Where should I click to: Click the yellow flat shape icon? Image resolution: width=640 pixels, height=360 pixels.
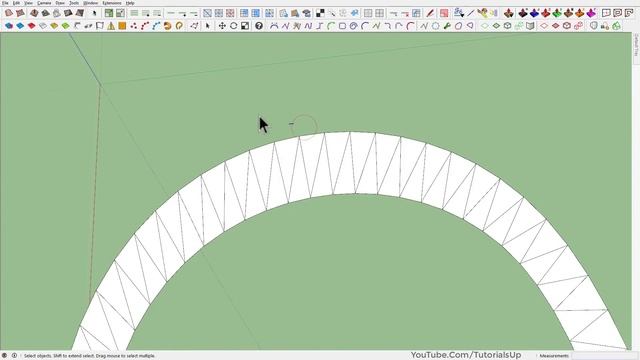54,26
